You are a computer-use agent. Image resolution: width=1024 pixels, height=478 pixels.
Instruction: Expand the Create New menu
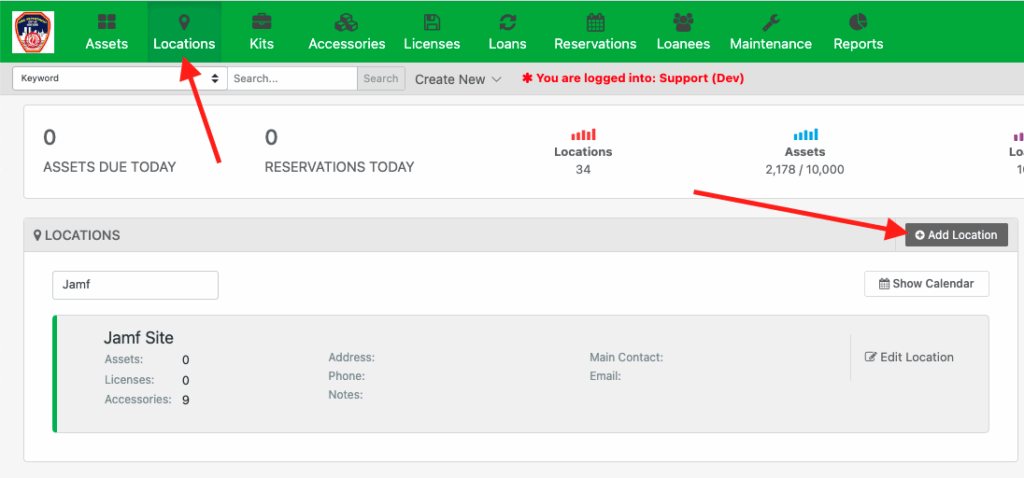click(458, 79)
